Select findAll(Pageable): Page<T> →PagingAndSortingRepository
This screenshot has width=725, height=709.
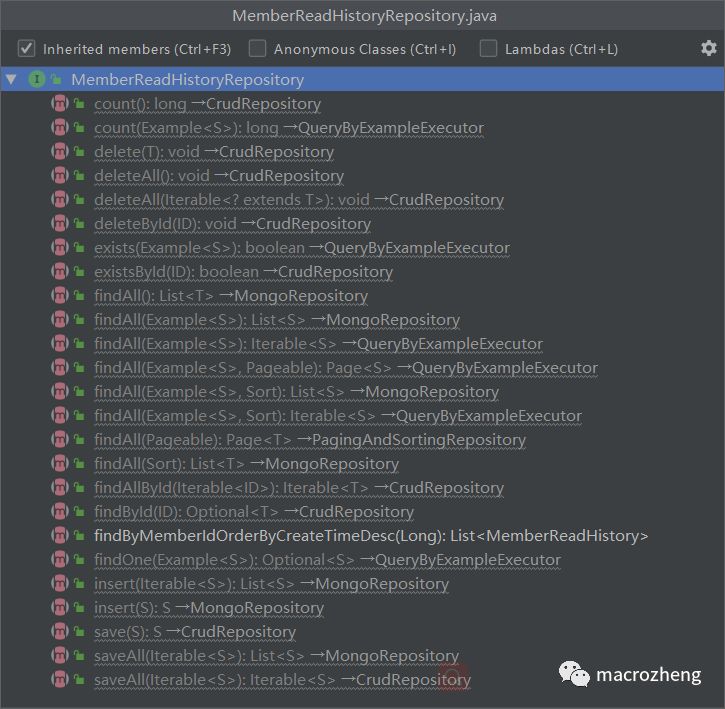click(310, 440)
